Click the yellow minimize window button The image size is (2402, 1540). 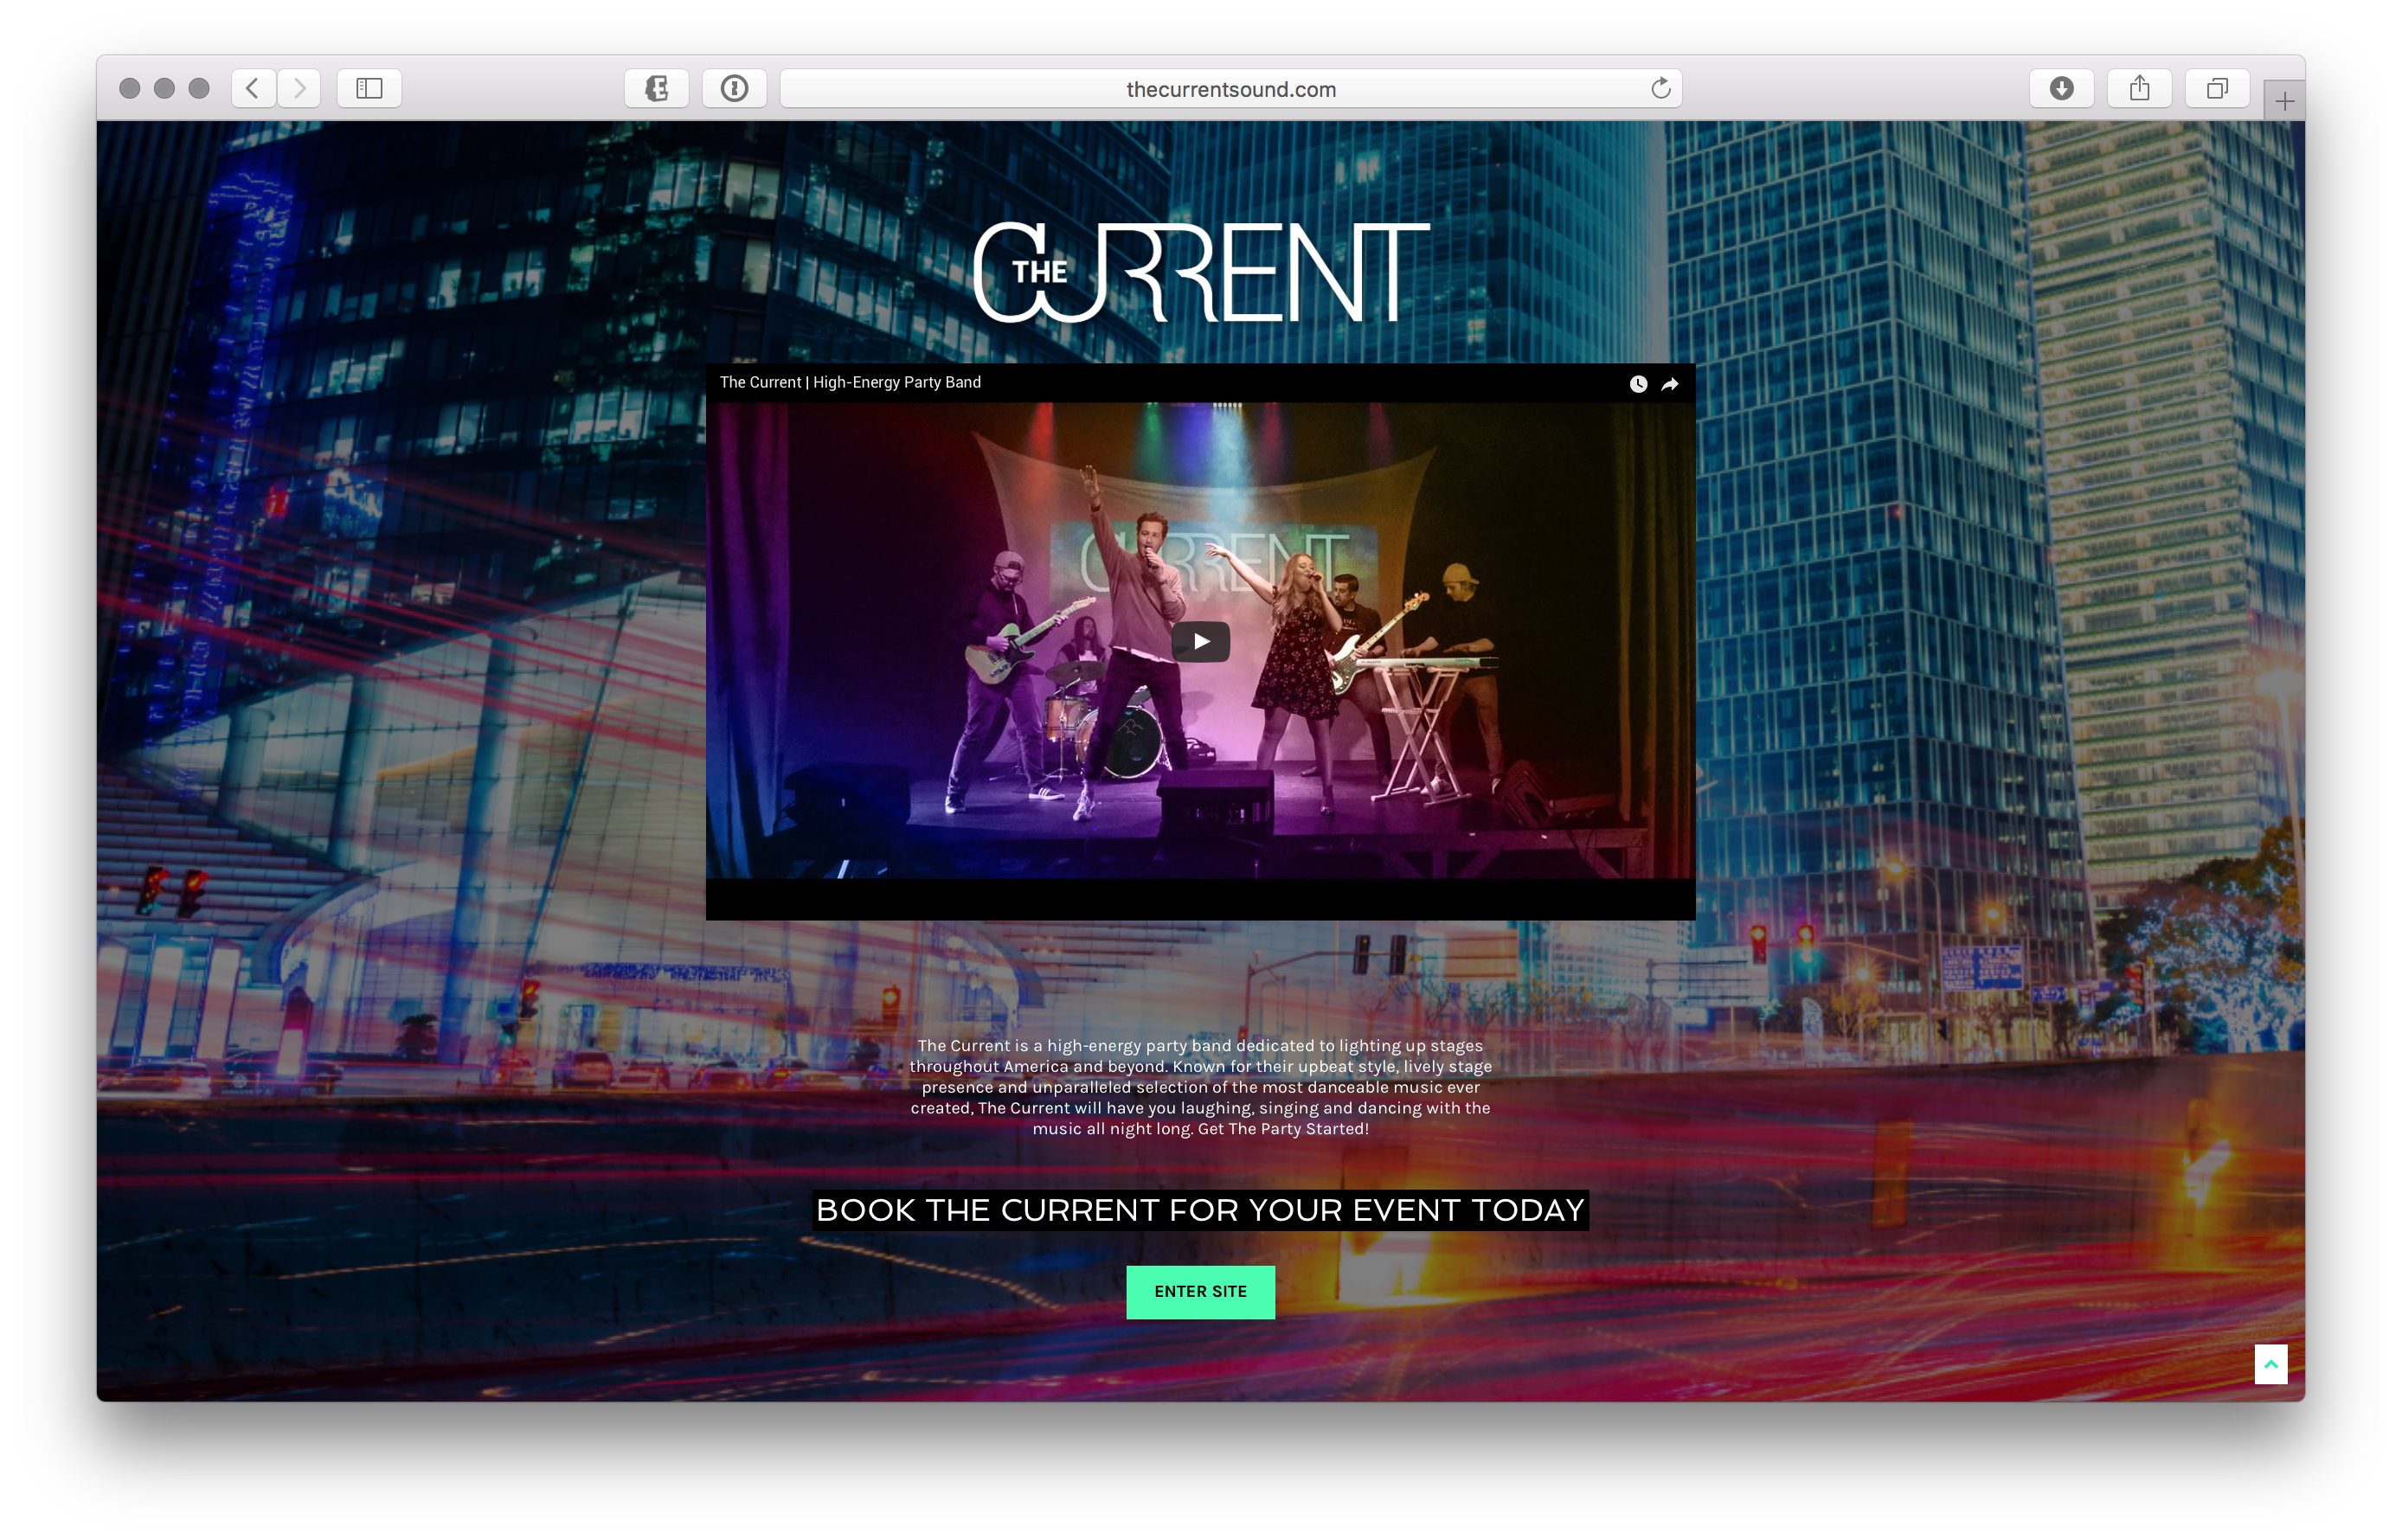[x=164, y=88]
